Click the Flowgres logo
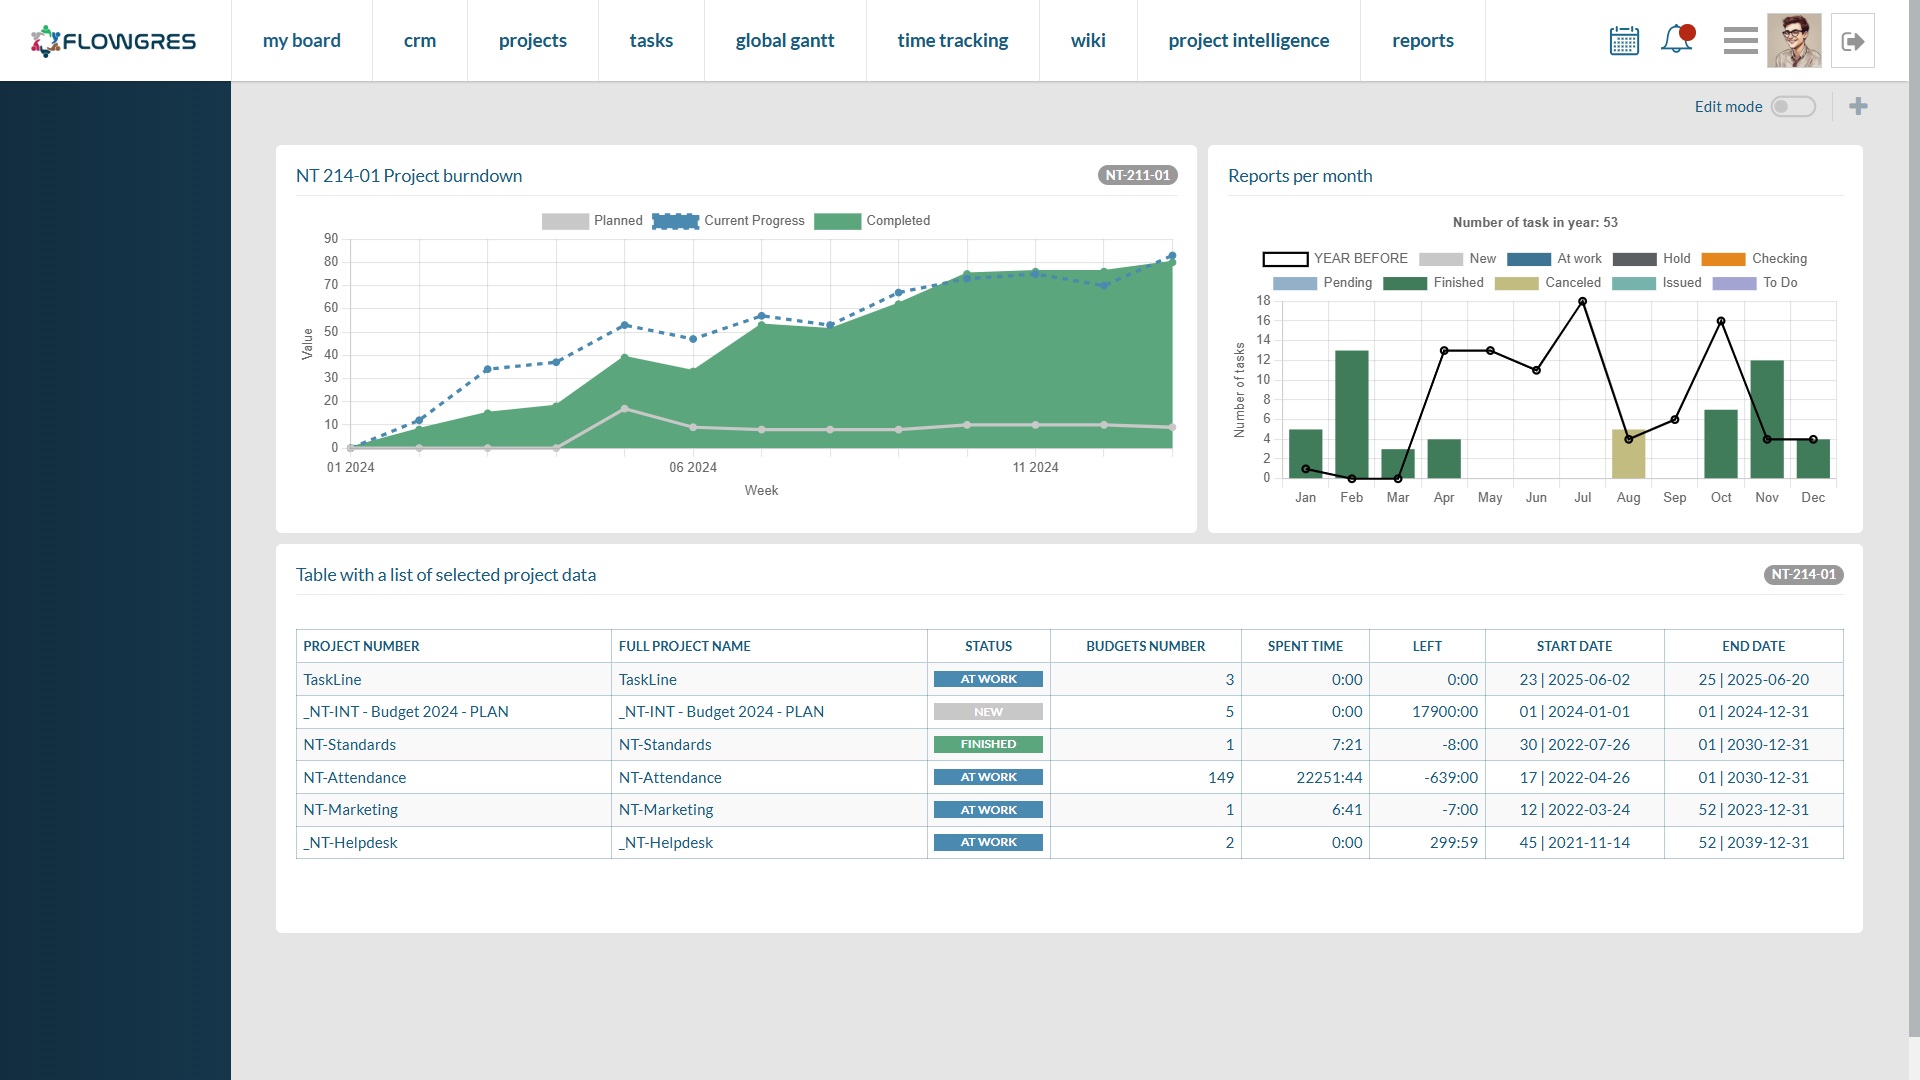The image size is (1920, 1080). tap(114, 41)
